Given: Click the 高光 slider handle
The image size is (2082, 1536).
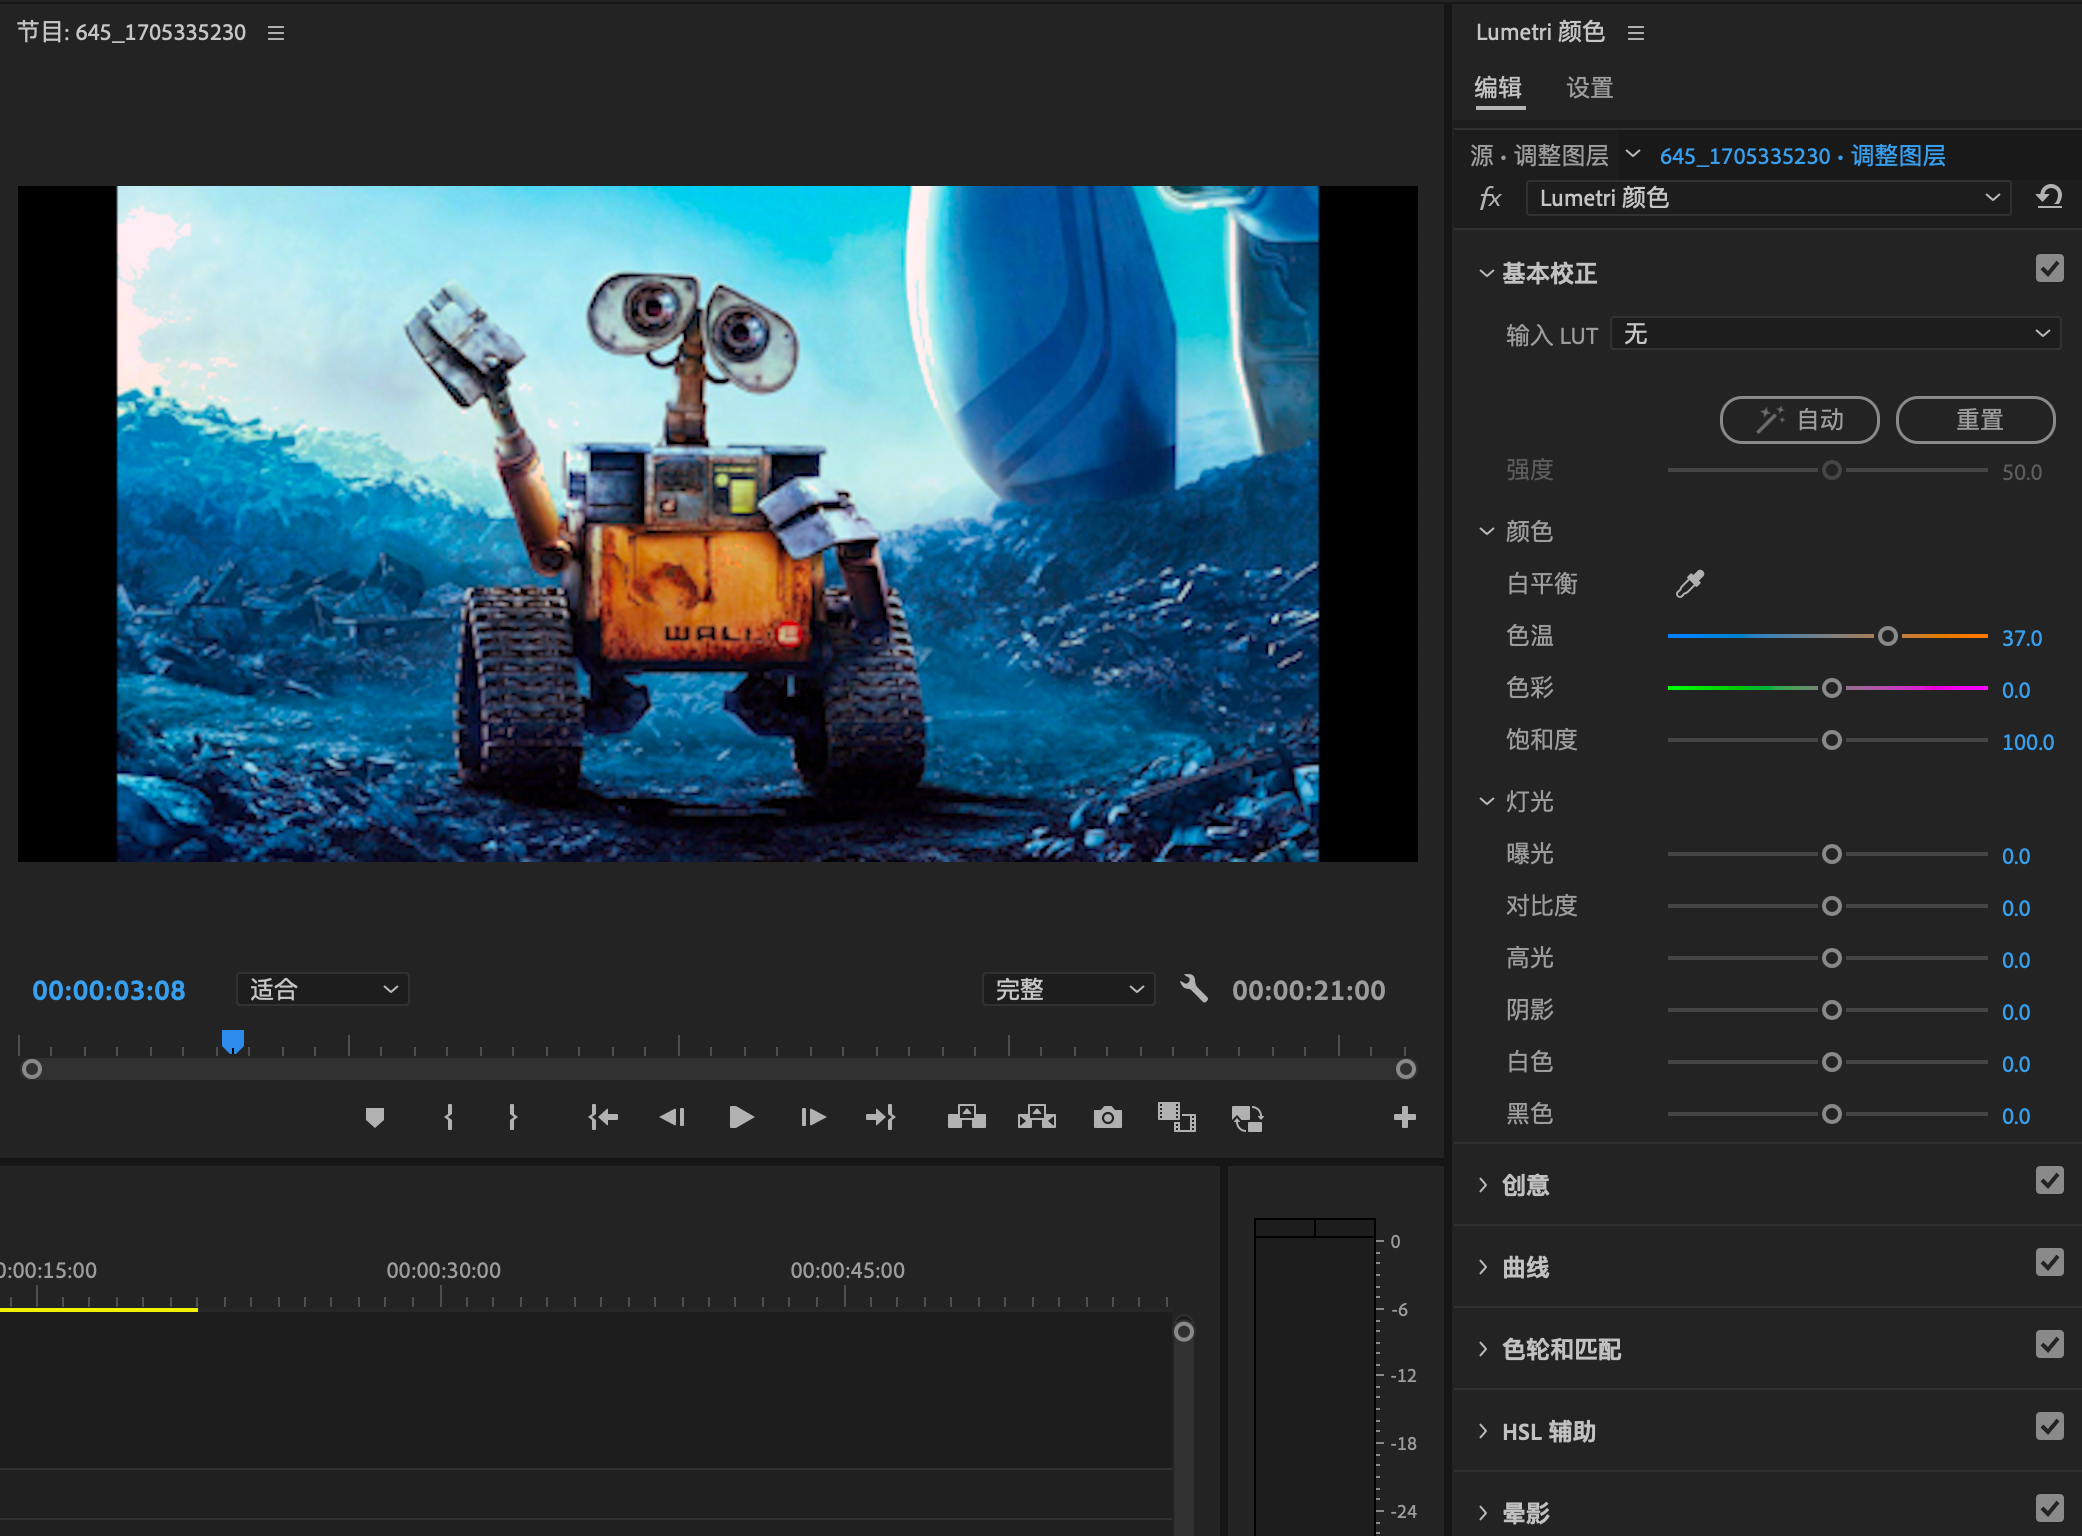Looking at the screenshot, I should (x=1832, y=958).
